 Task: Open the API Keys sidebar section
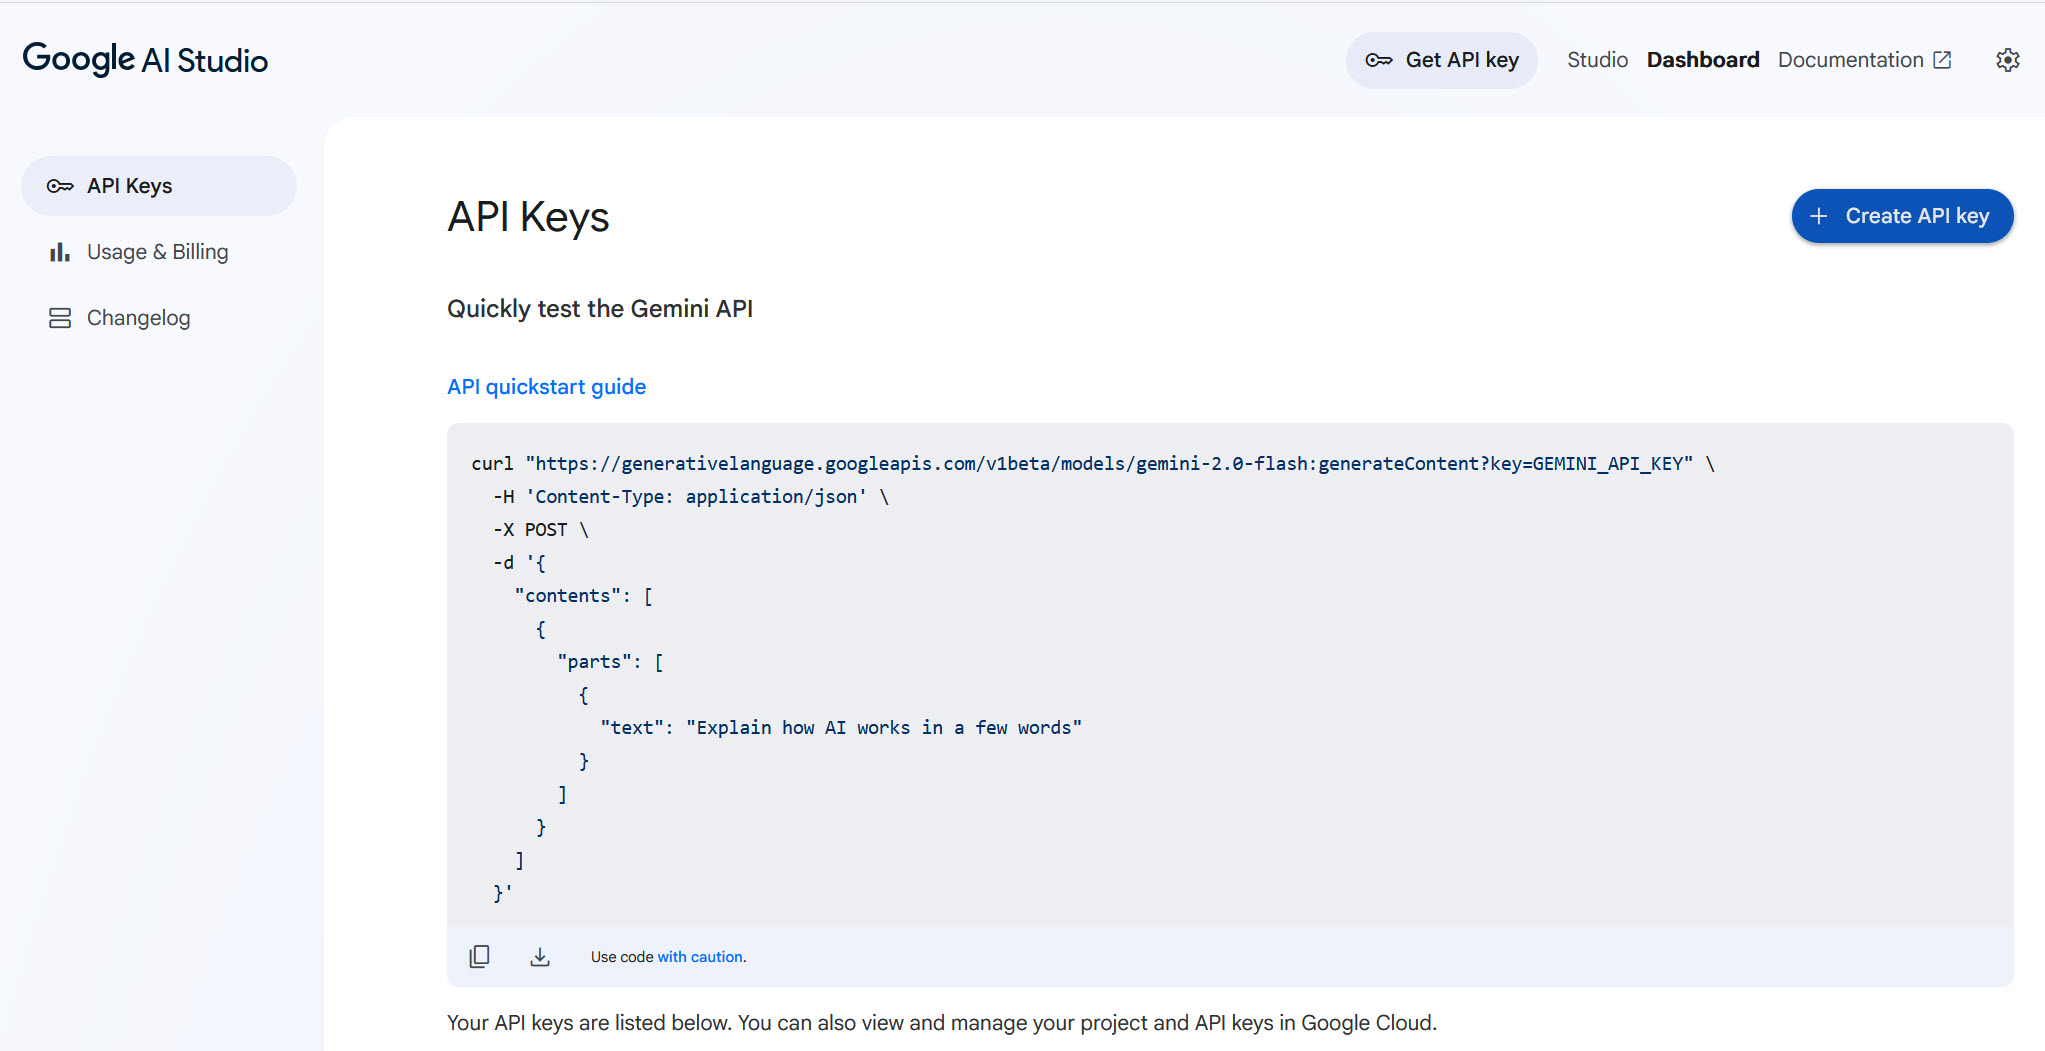click(131, 185)
